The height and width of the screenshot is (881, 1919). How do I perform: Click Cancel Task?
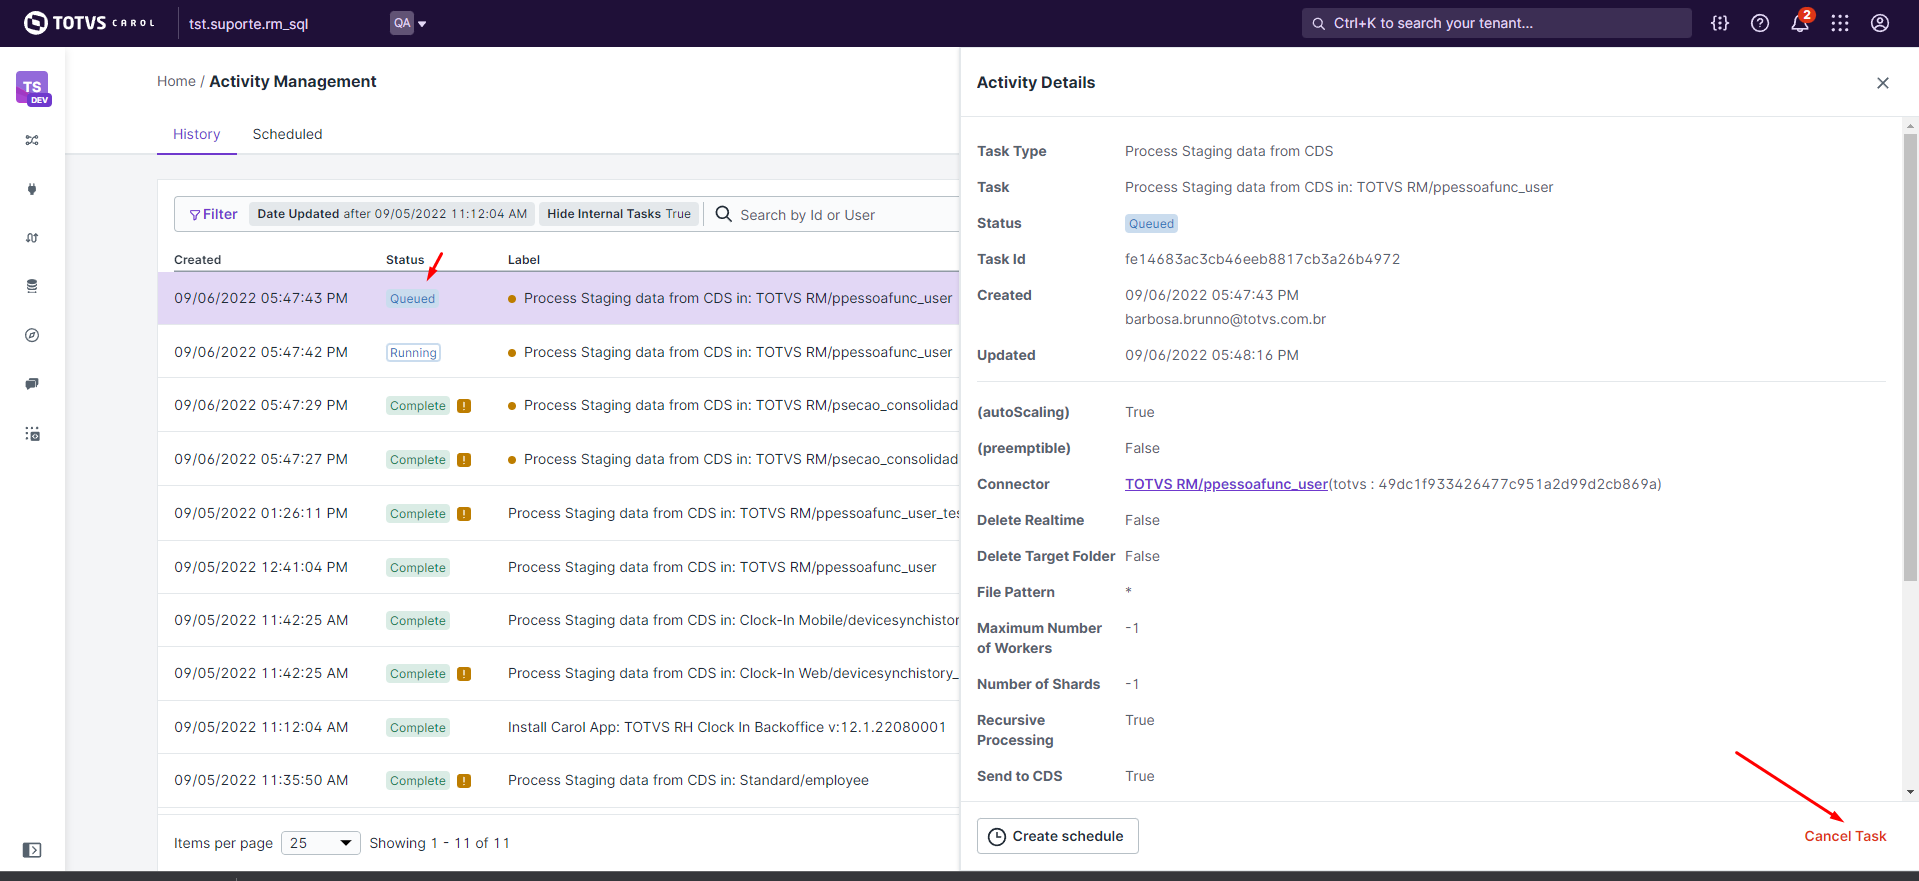(1845, 836)
